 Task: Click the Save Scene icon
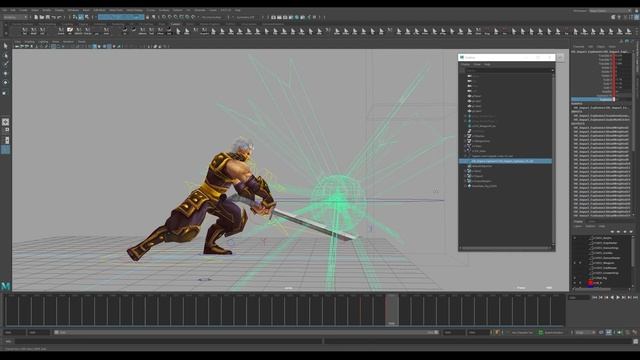click(x=47, y=17)
